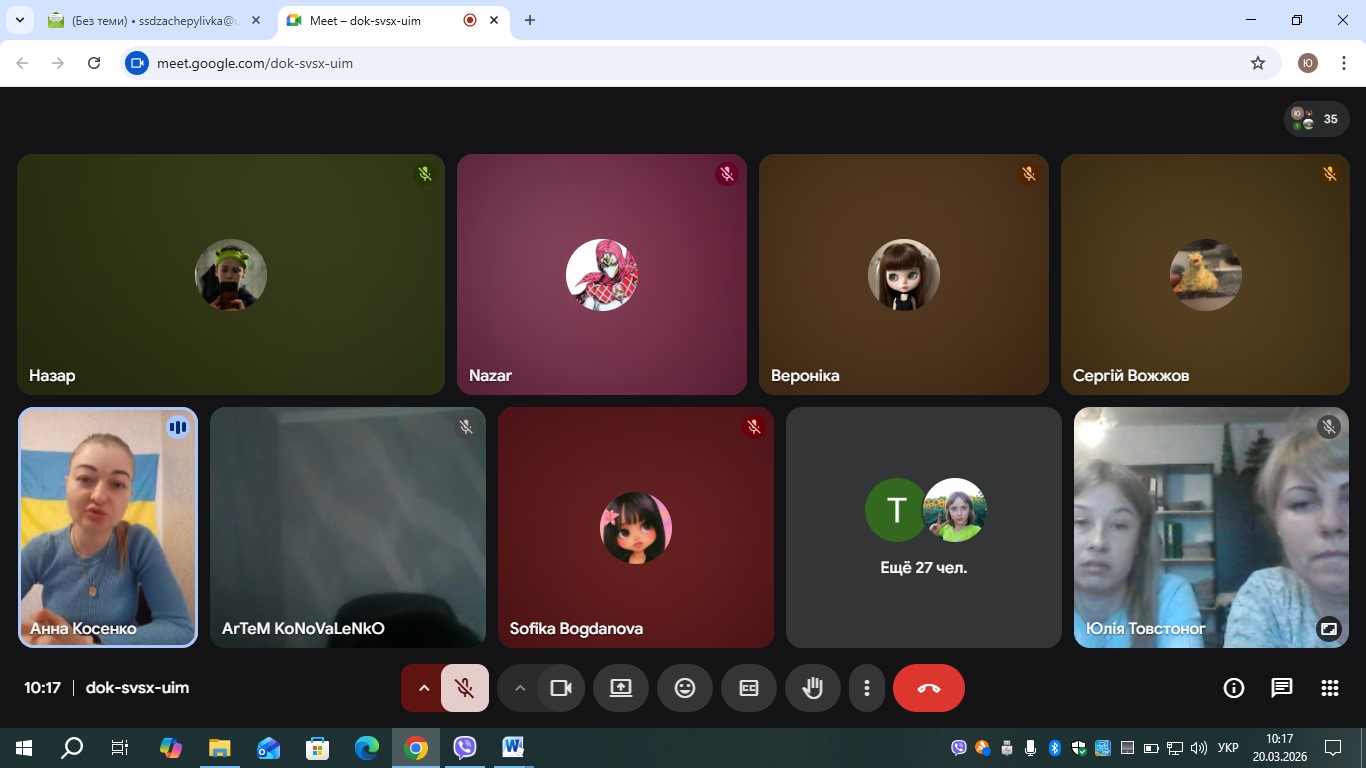
Task: Show all 35 participants
Action: pyautogui.click(x=1316, y=119)
